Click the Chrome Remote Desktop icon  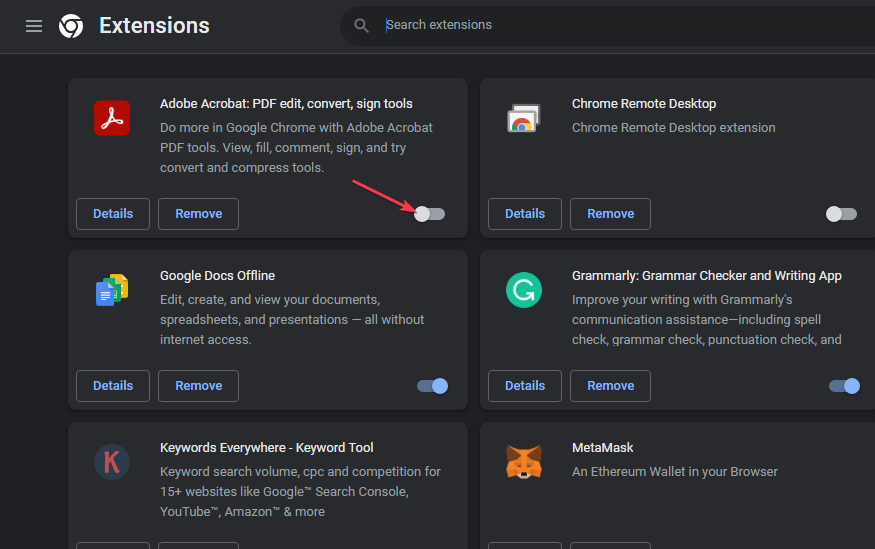(523, 118)
